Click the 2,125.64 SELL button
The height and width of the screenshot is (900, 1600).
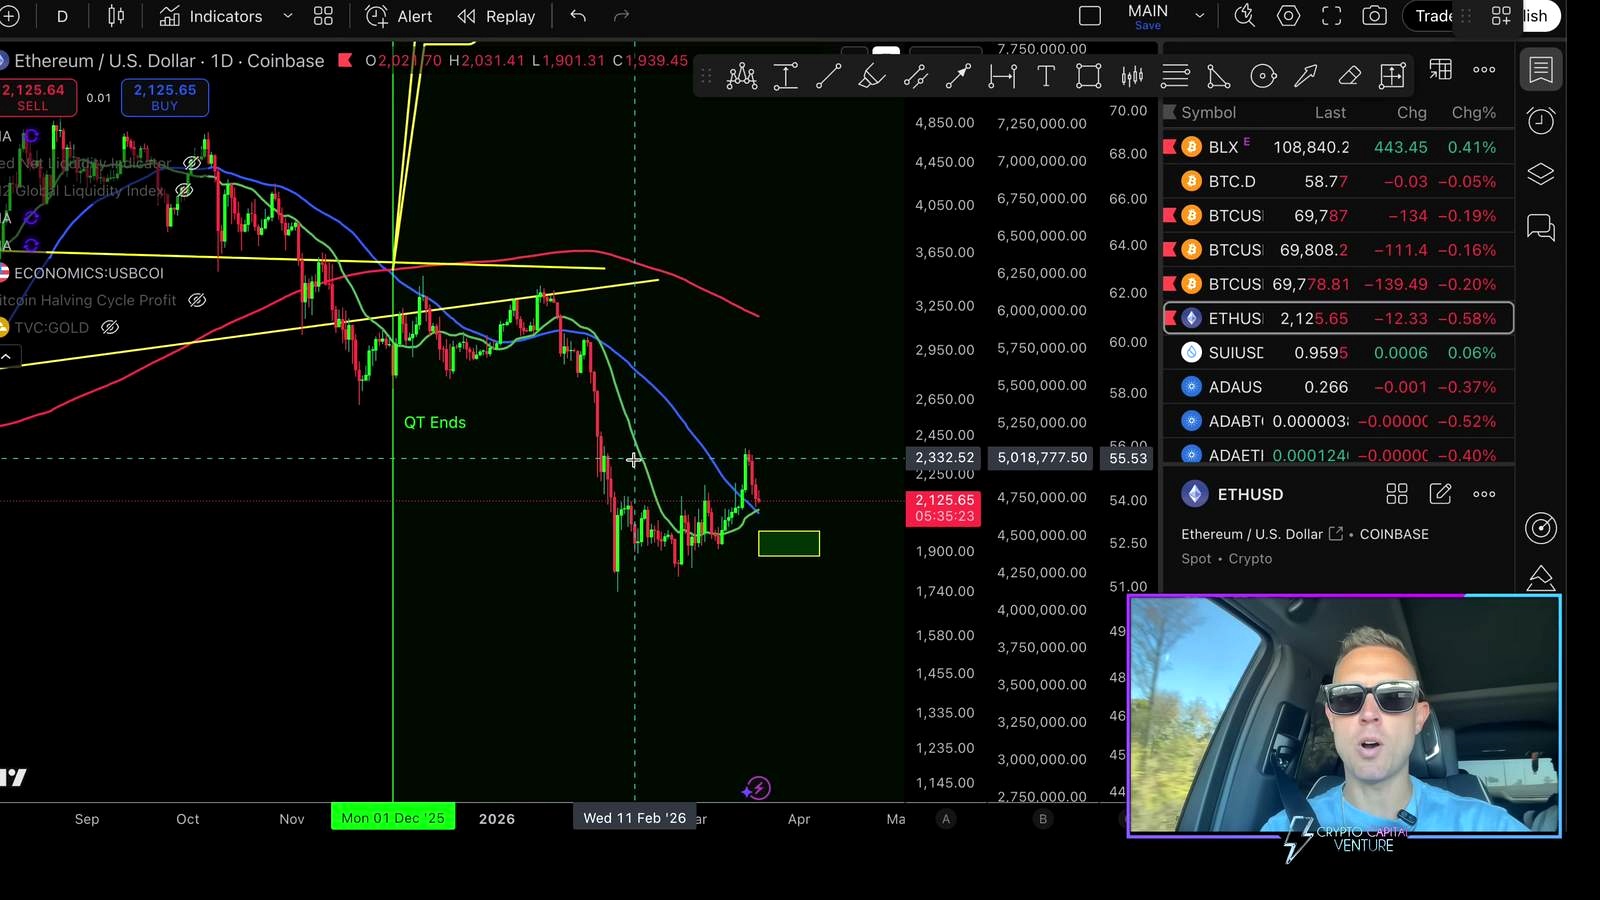pyautogui.click(x=34, y=97)
